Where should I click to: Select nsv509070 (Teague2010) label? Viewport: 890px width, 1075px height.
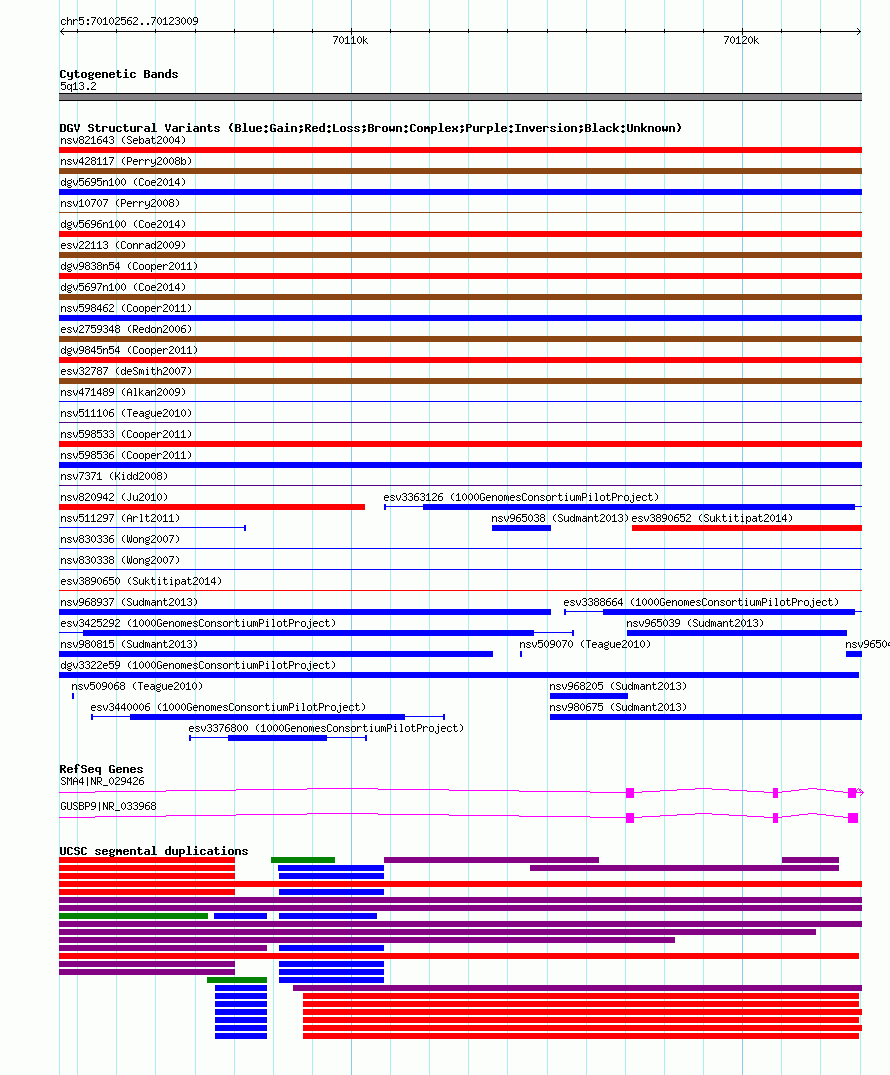585,645
